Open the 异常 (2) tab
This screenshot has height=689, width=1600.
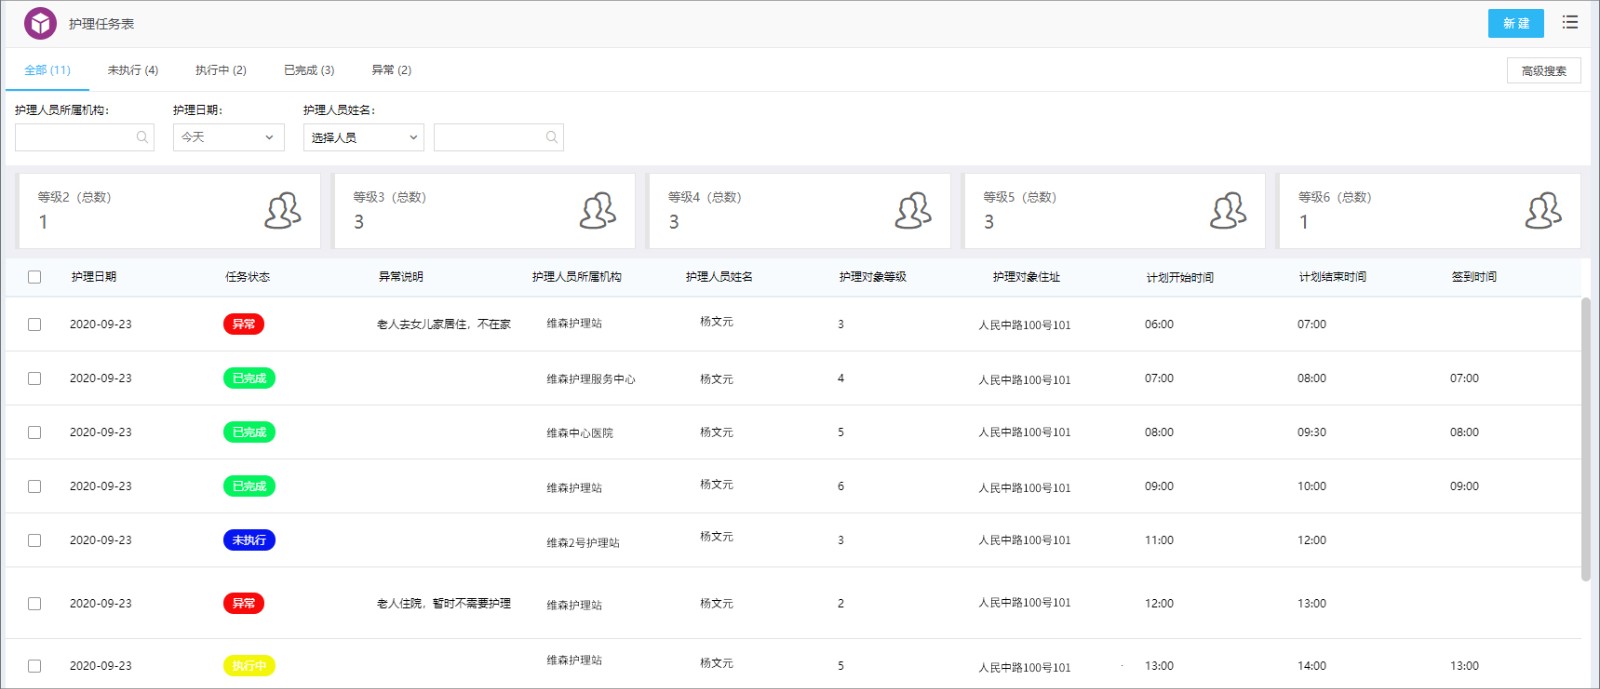tap(391, 70)
